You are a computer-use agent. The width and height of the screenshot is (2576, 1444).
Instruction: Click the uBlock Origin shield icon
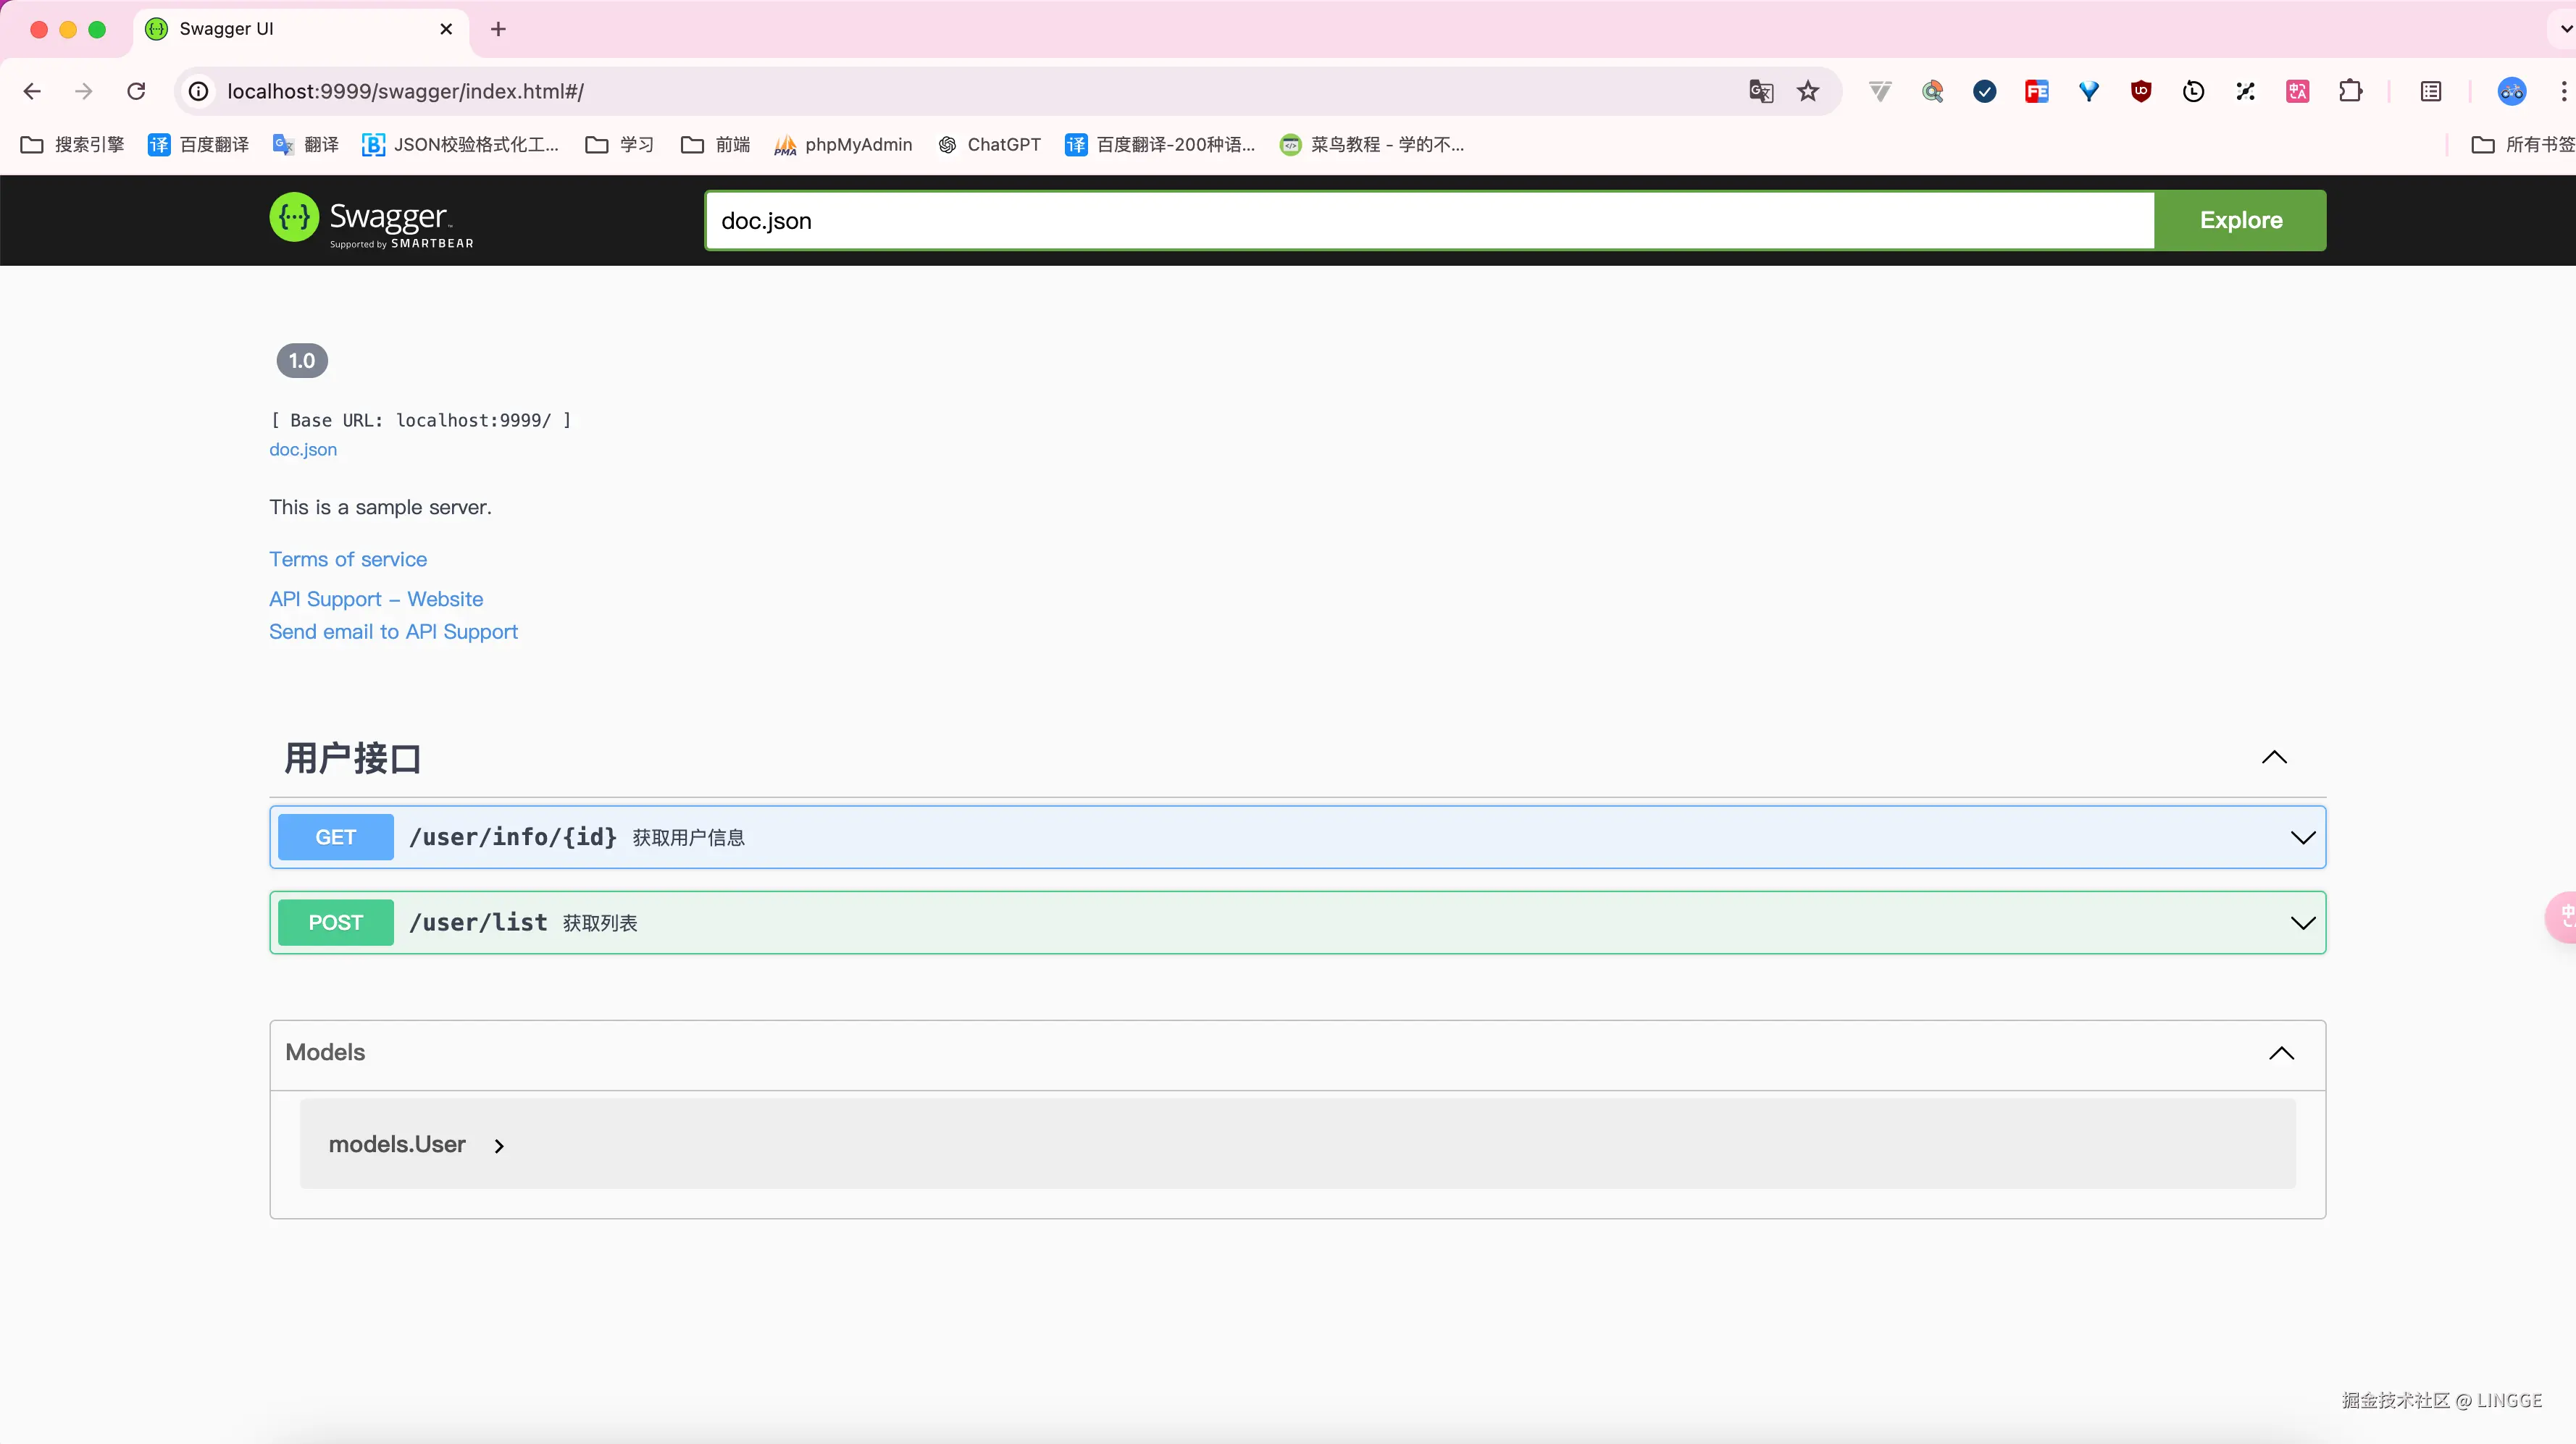pyautogui.click(x=2141, y=91)
